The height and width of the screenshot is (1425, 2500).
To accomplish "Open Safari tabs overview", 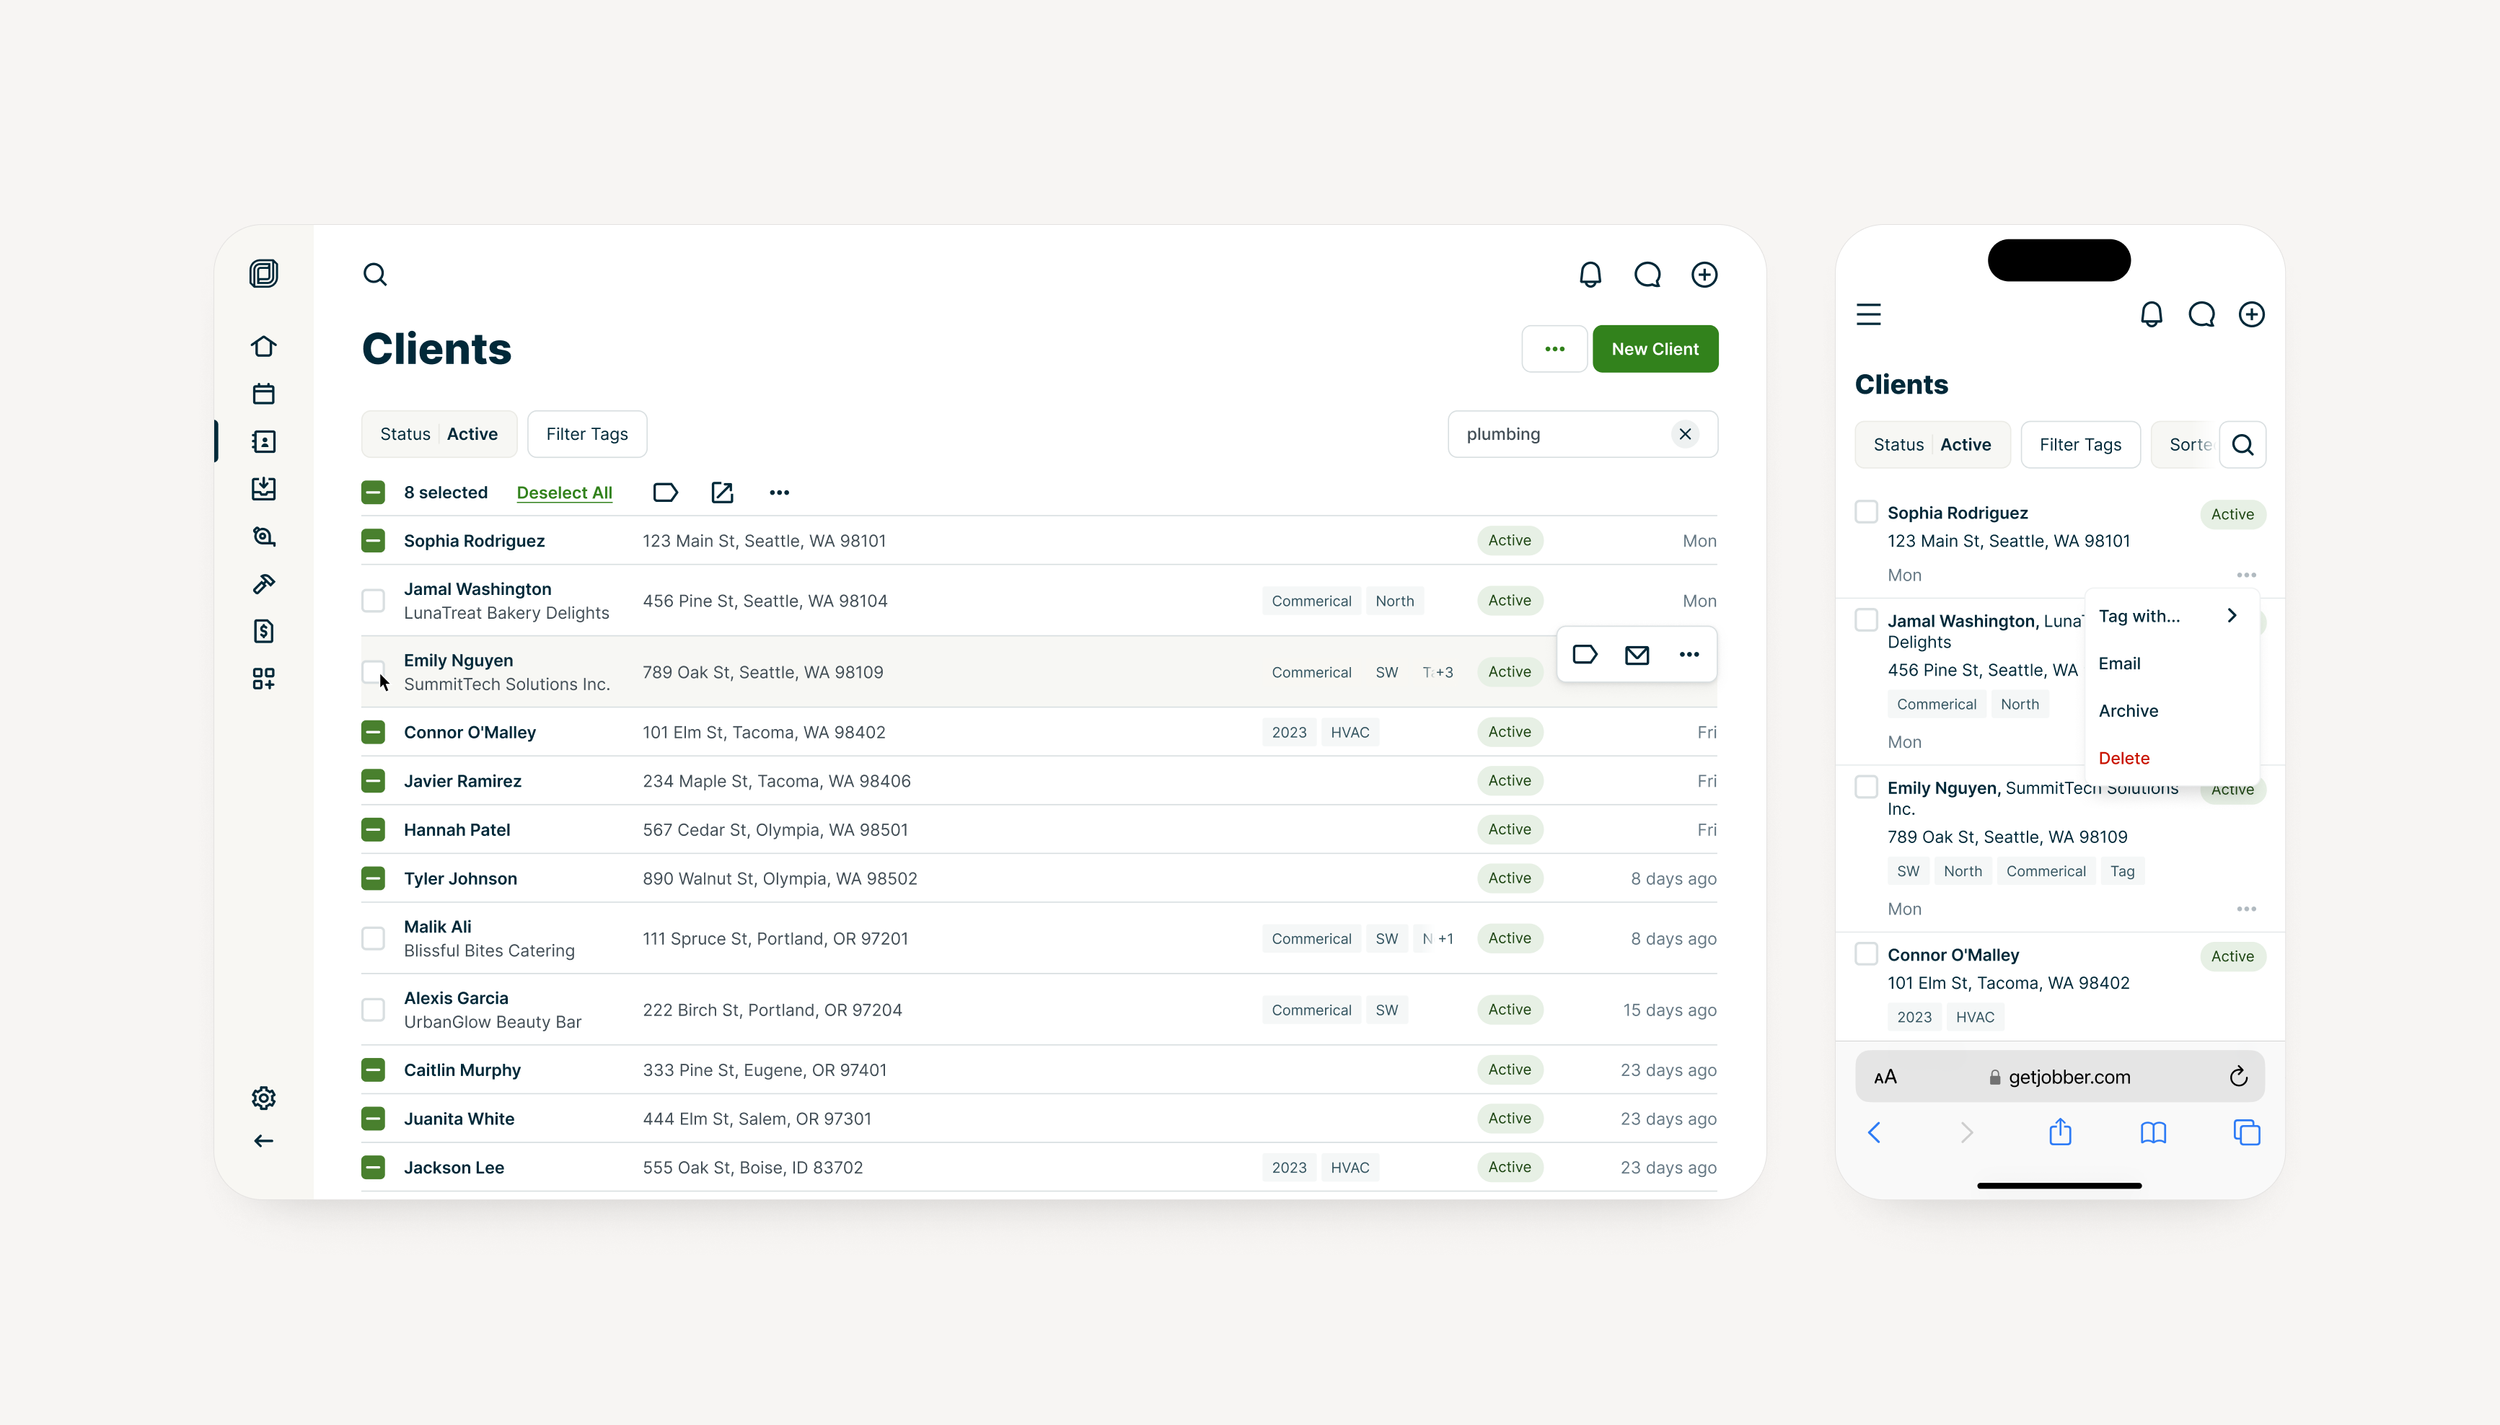I will click(2246, 1132).
